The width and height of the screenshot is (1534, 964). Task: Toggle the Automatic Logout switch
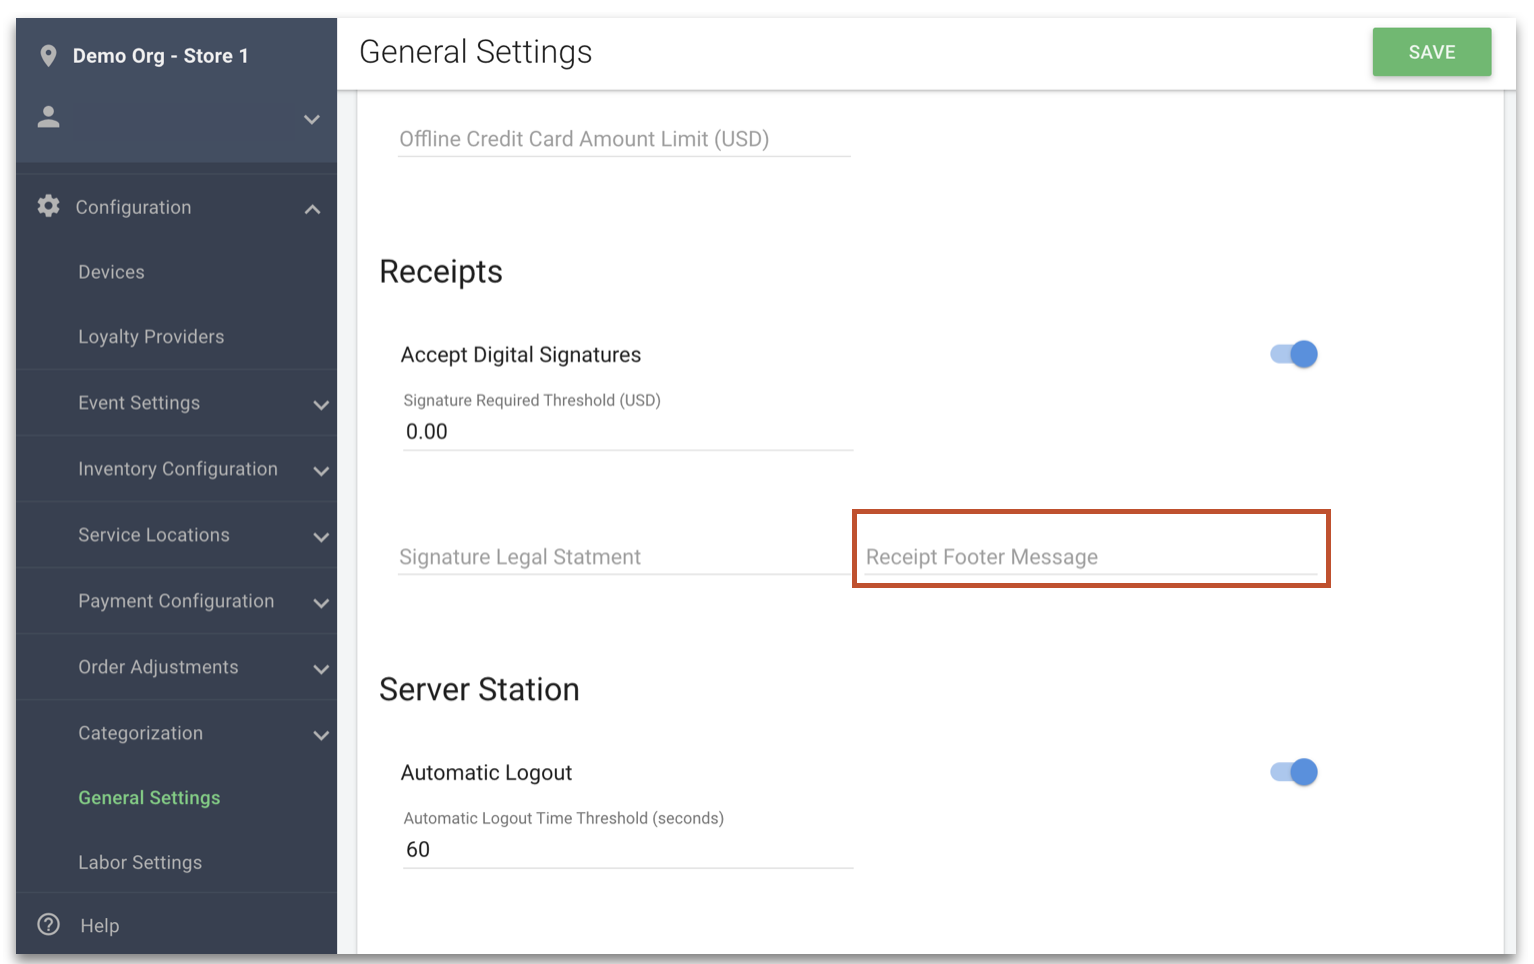pos(1294,772)
